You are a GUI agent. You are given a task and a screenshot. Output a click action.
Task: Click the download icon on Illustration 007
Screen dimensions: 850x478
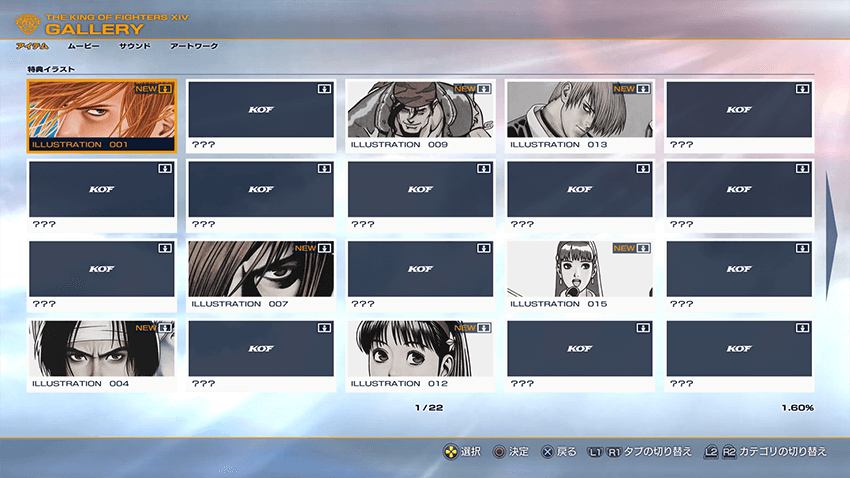[325, 248]
